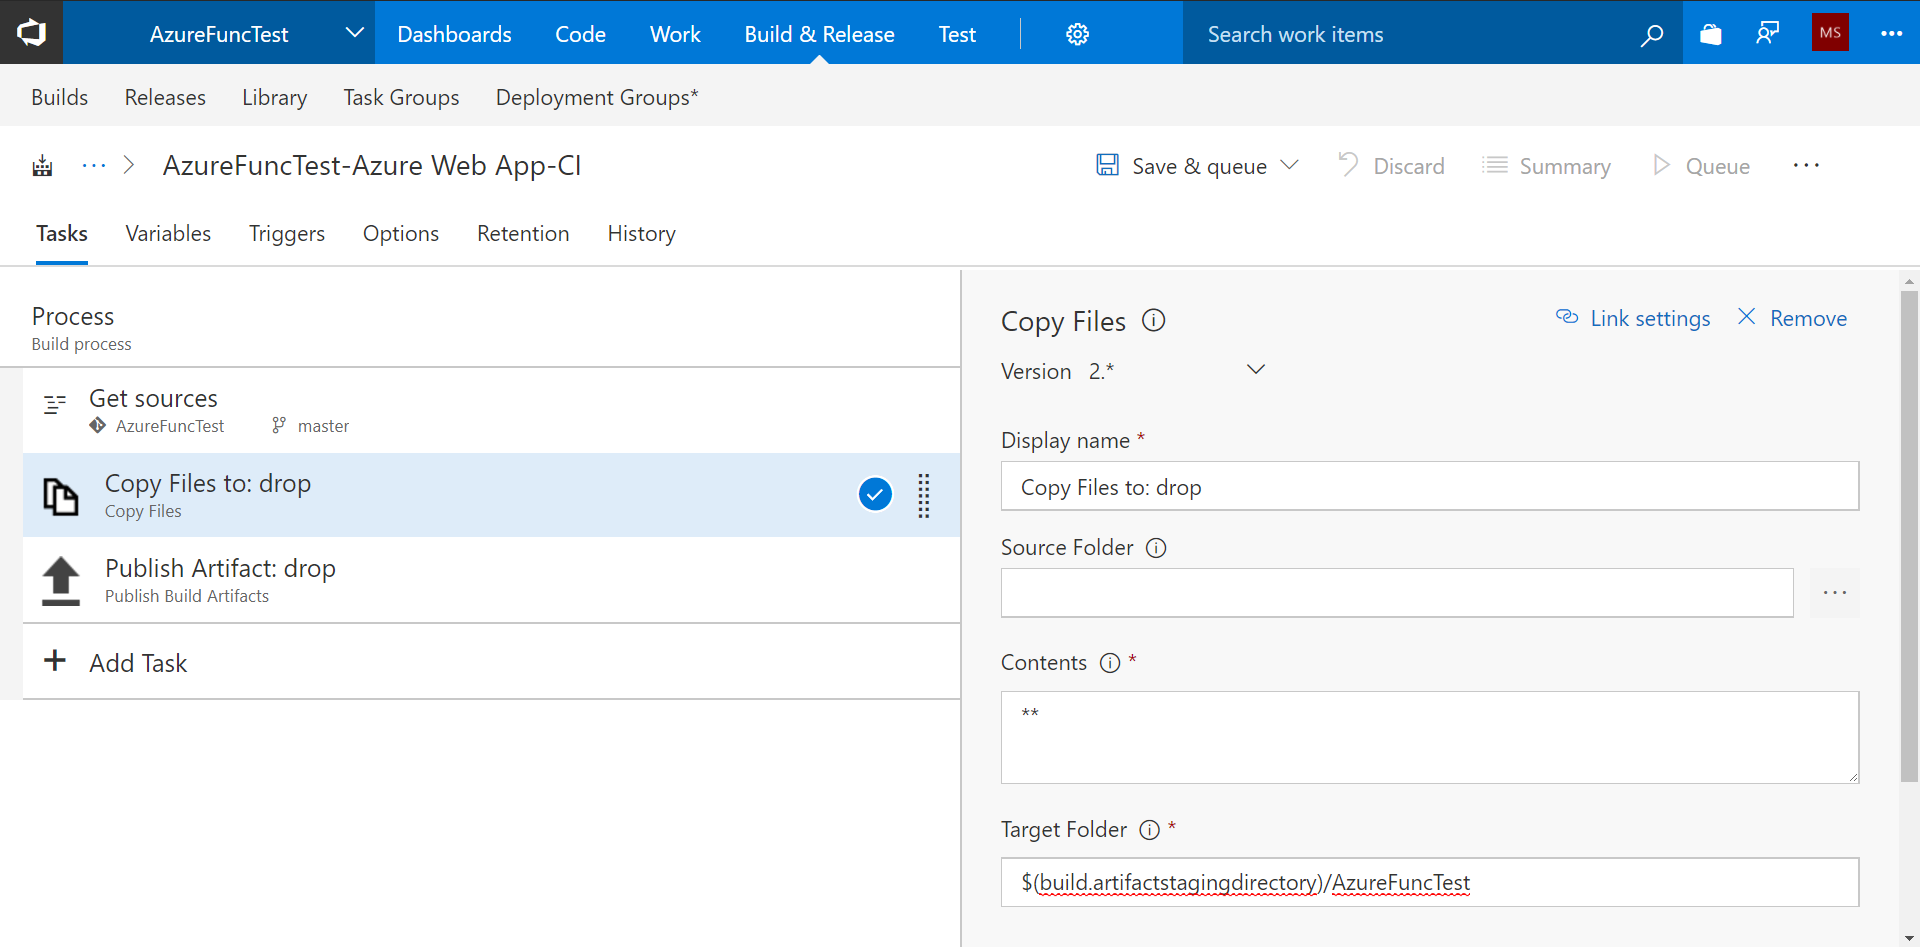The image size is (1920, 947).
Task: Open the Build & Release hub
Action: (x=819, y=34)
